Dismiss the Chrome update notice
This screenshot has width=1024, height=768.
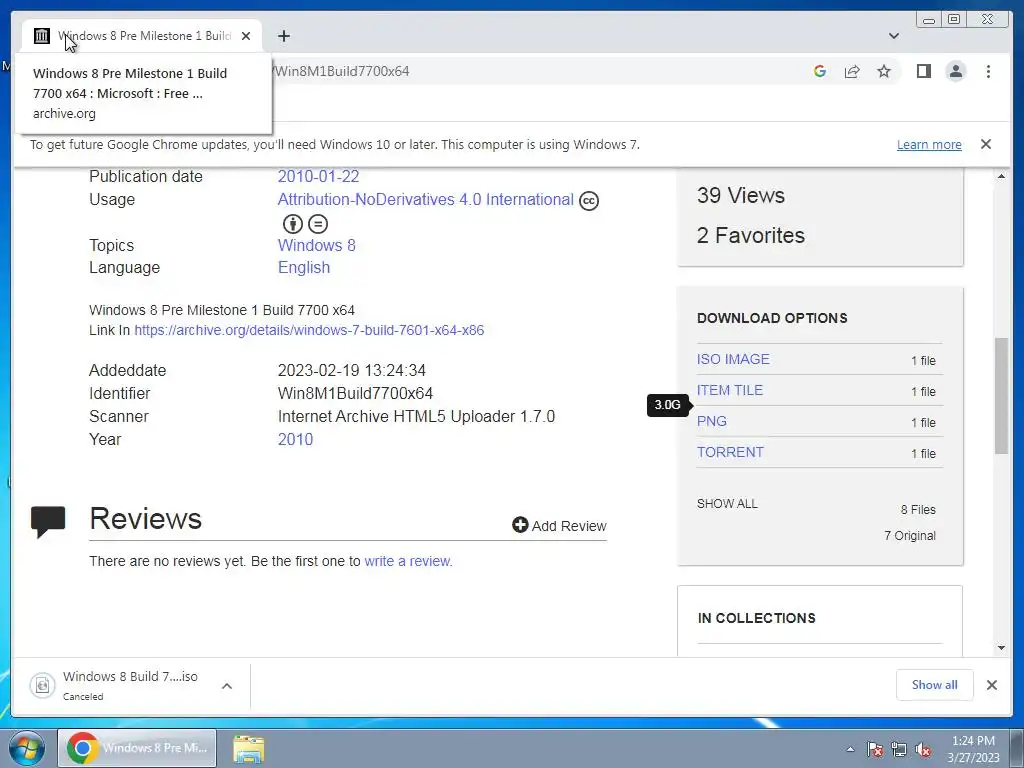point(986,144)
